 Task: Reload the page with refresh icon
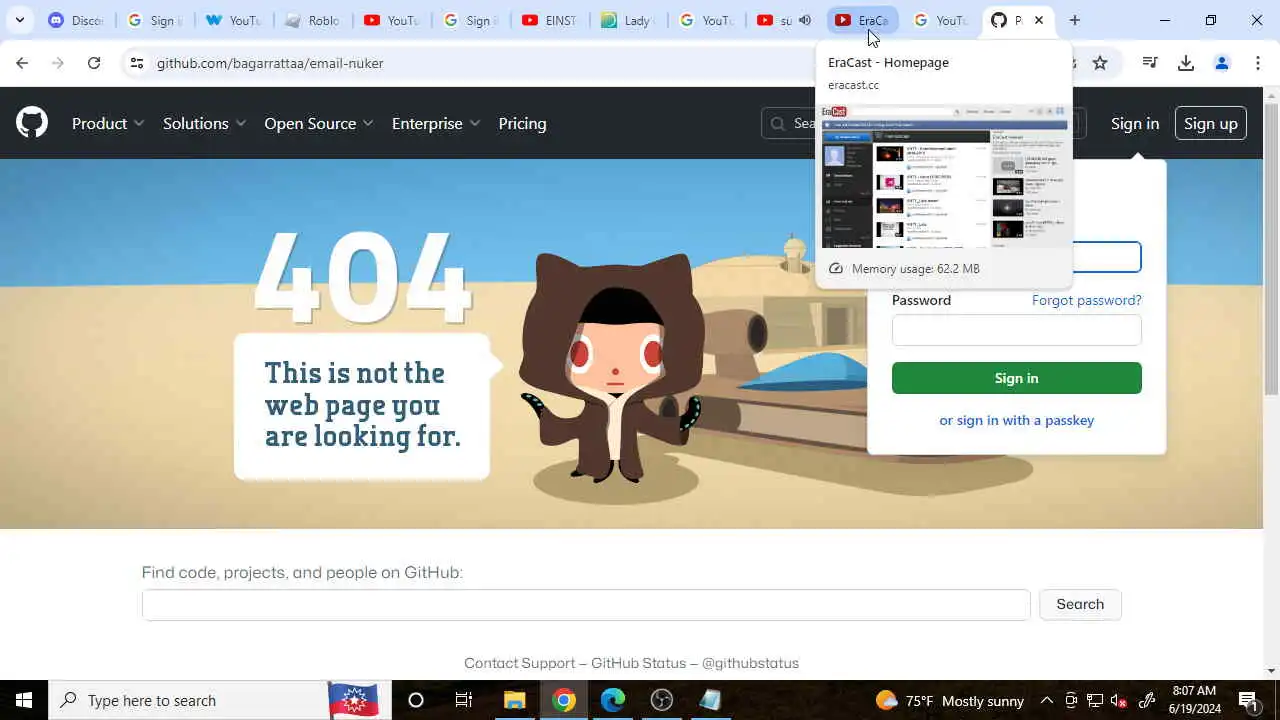click(94, 63)
